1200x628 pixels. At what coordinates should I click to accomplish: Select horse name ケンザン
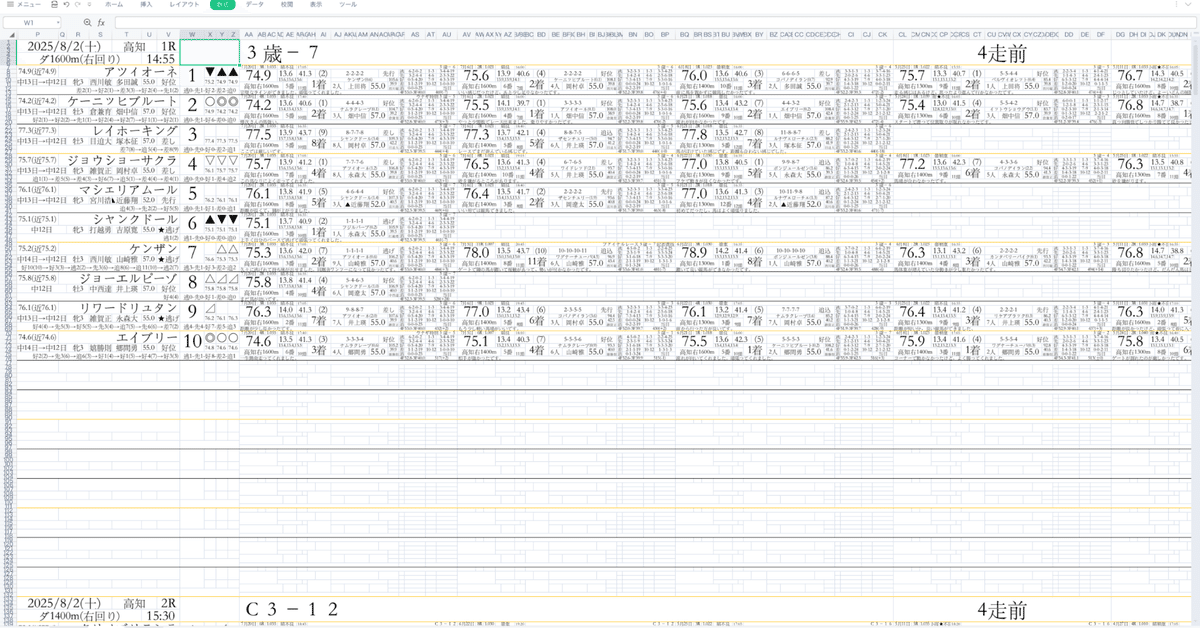154,249
